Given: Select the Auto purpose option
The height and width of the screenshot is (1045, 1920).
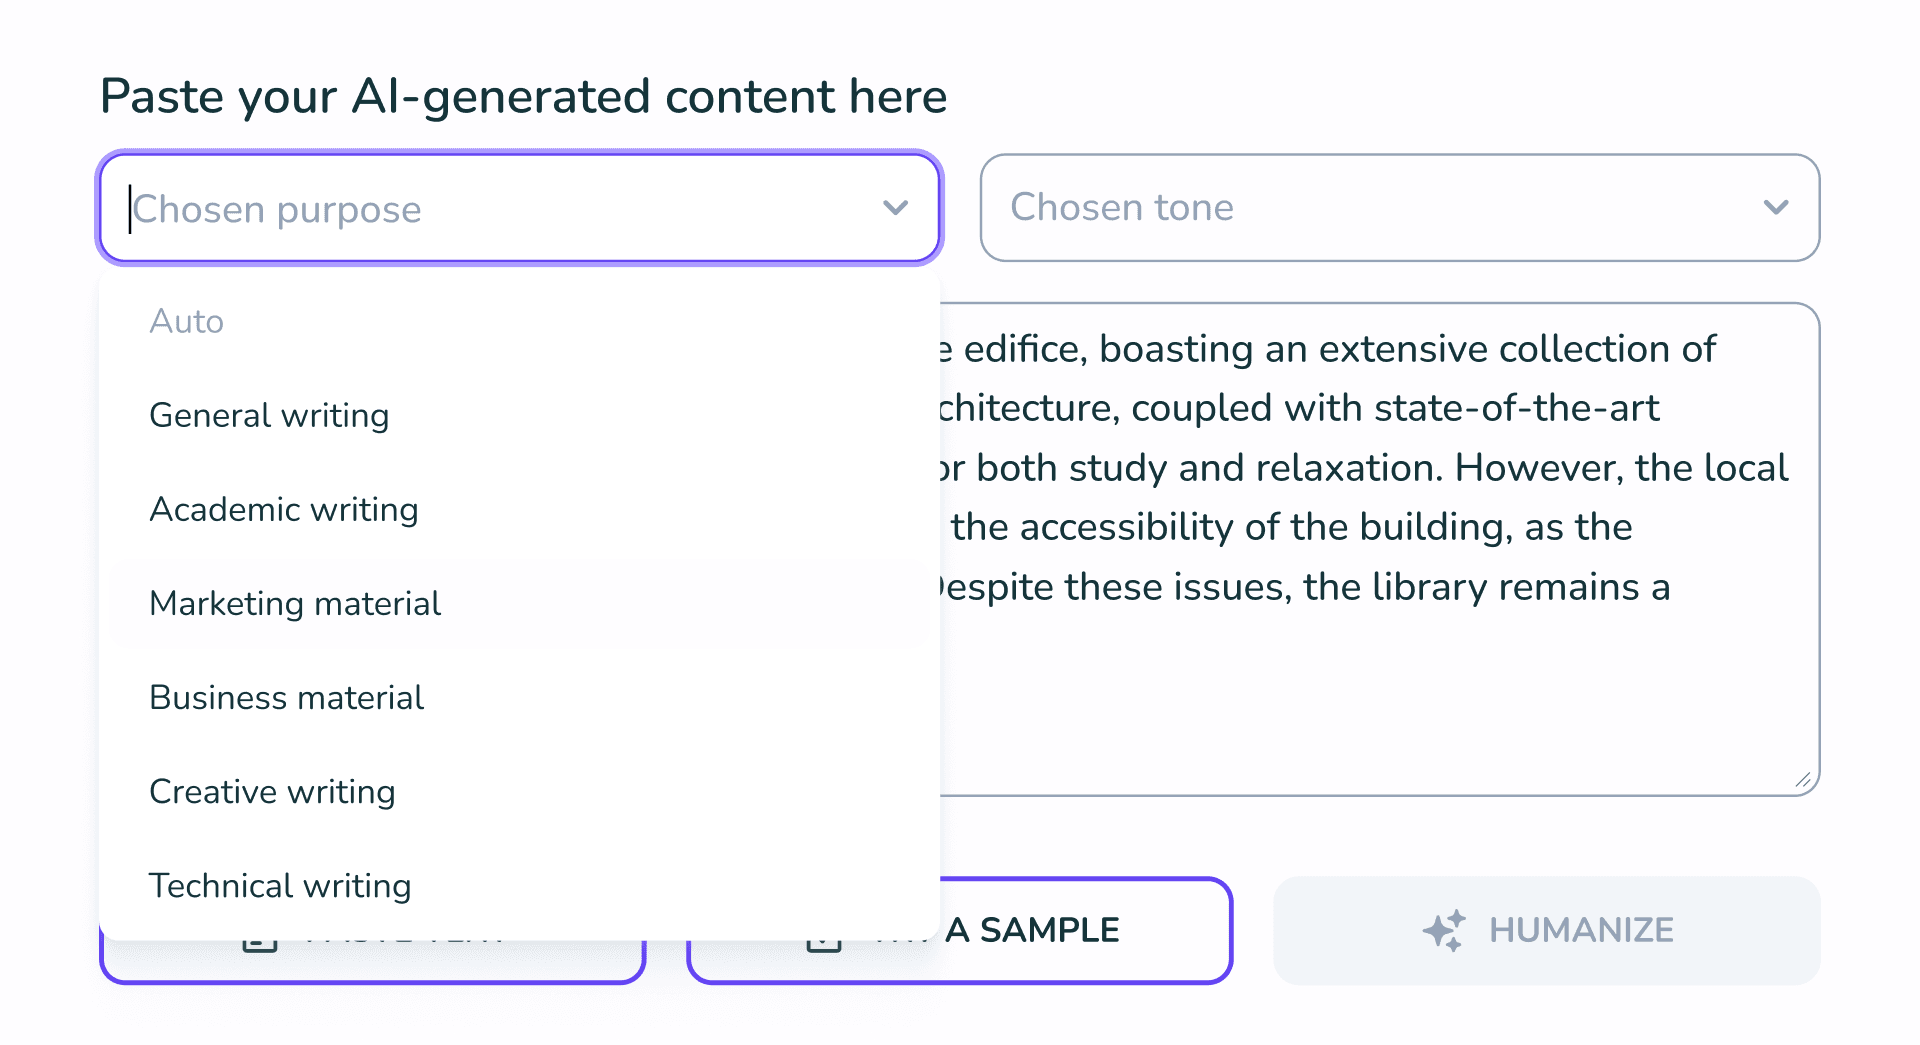Looking at the screenshot, I should (x=187, y=322).
